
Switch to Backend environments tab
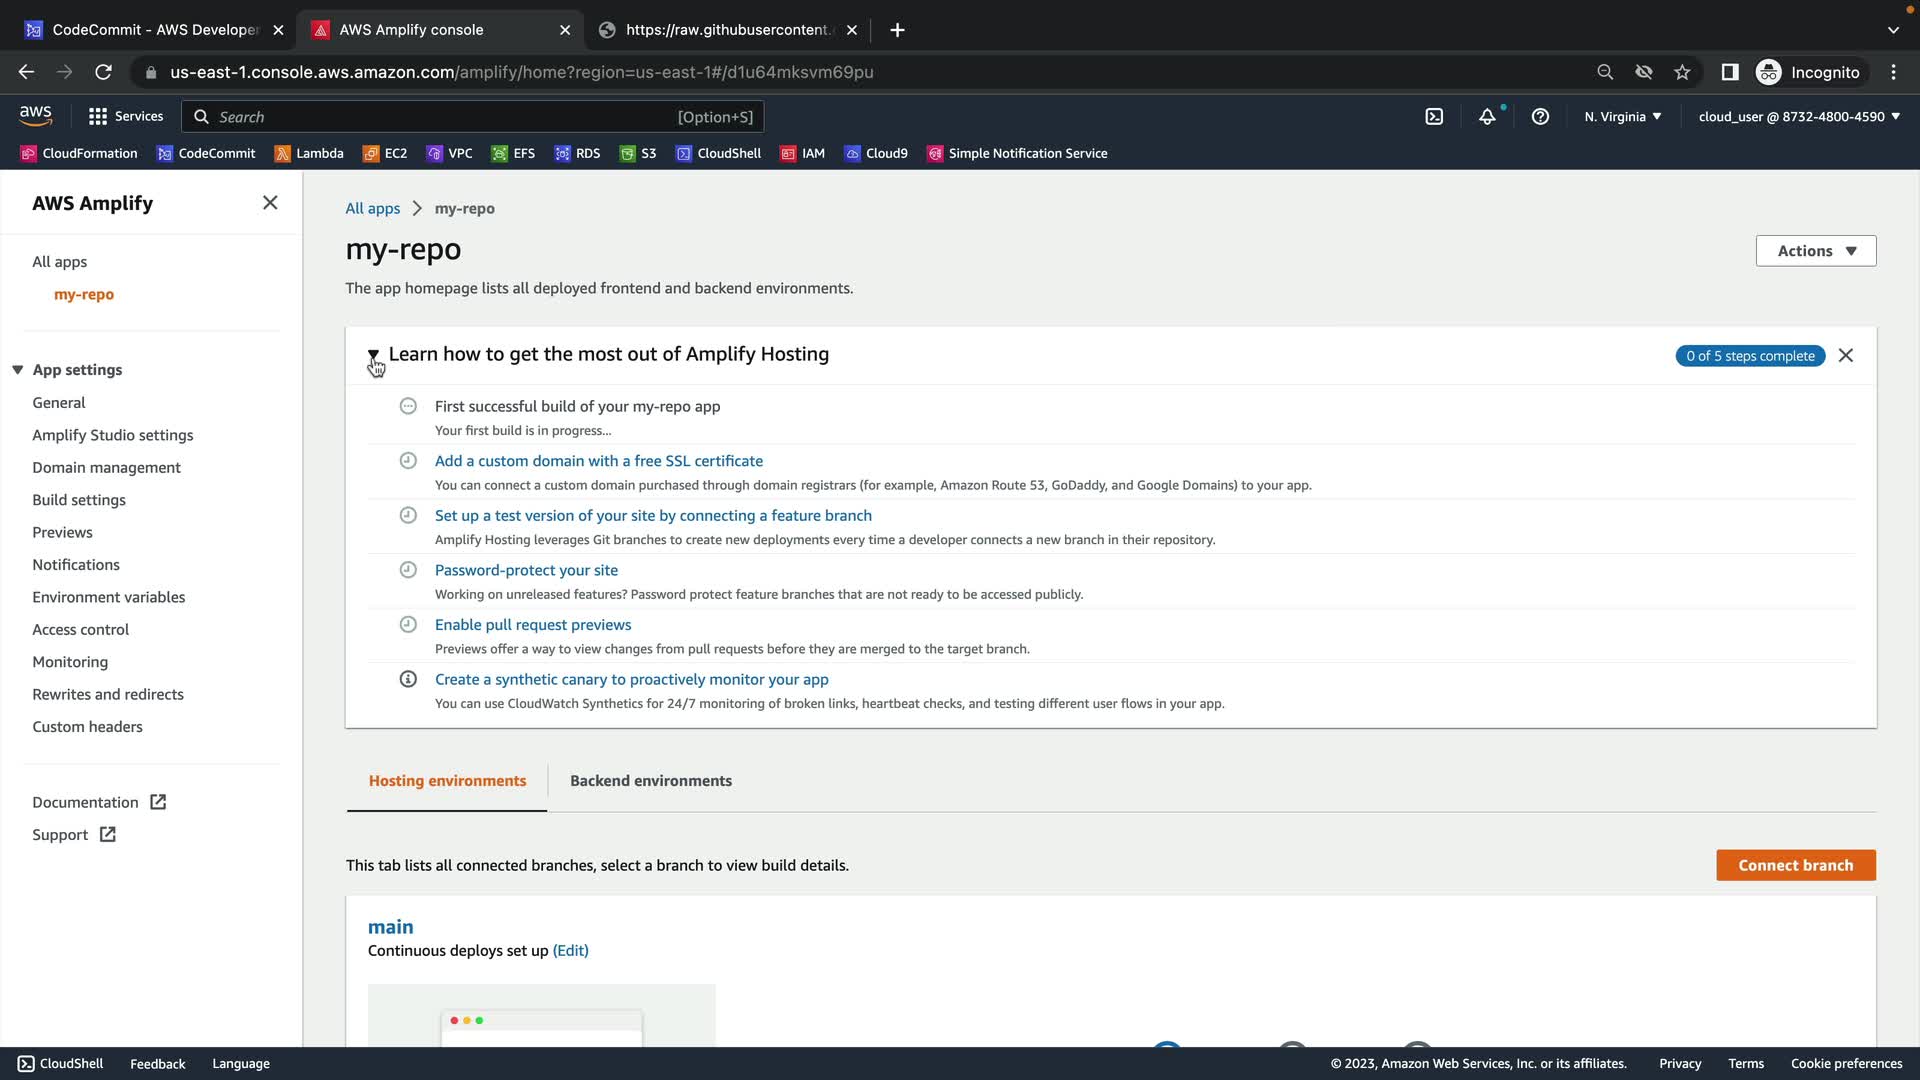(x=651, y=781)
